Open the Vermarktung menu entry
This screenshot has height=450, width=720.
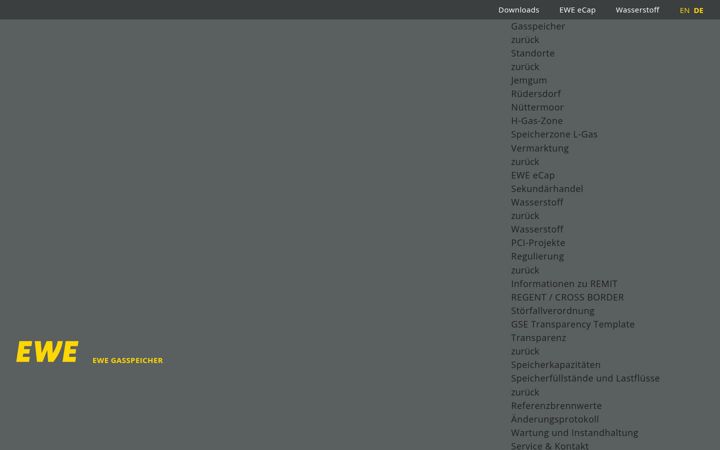540,148
